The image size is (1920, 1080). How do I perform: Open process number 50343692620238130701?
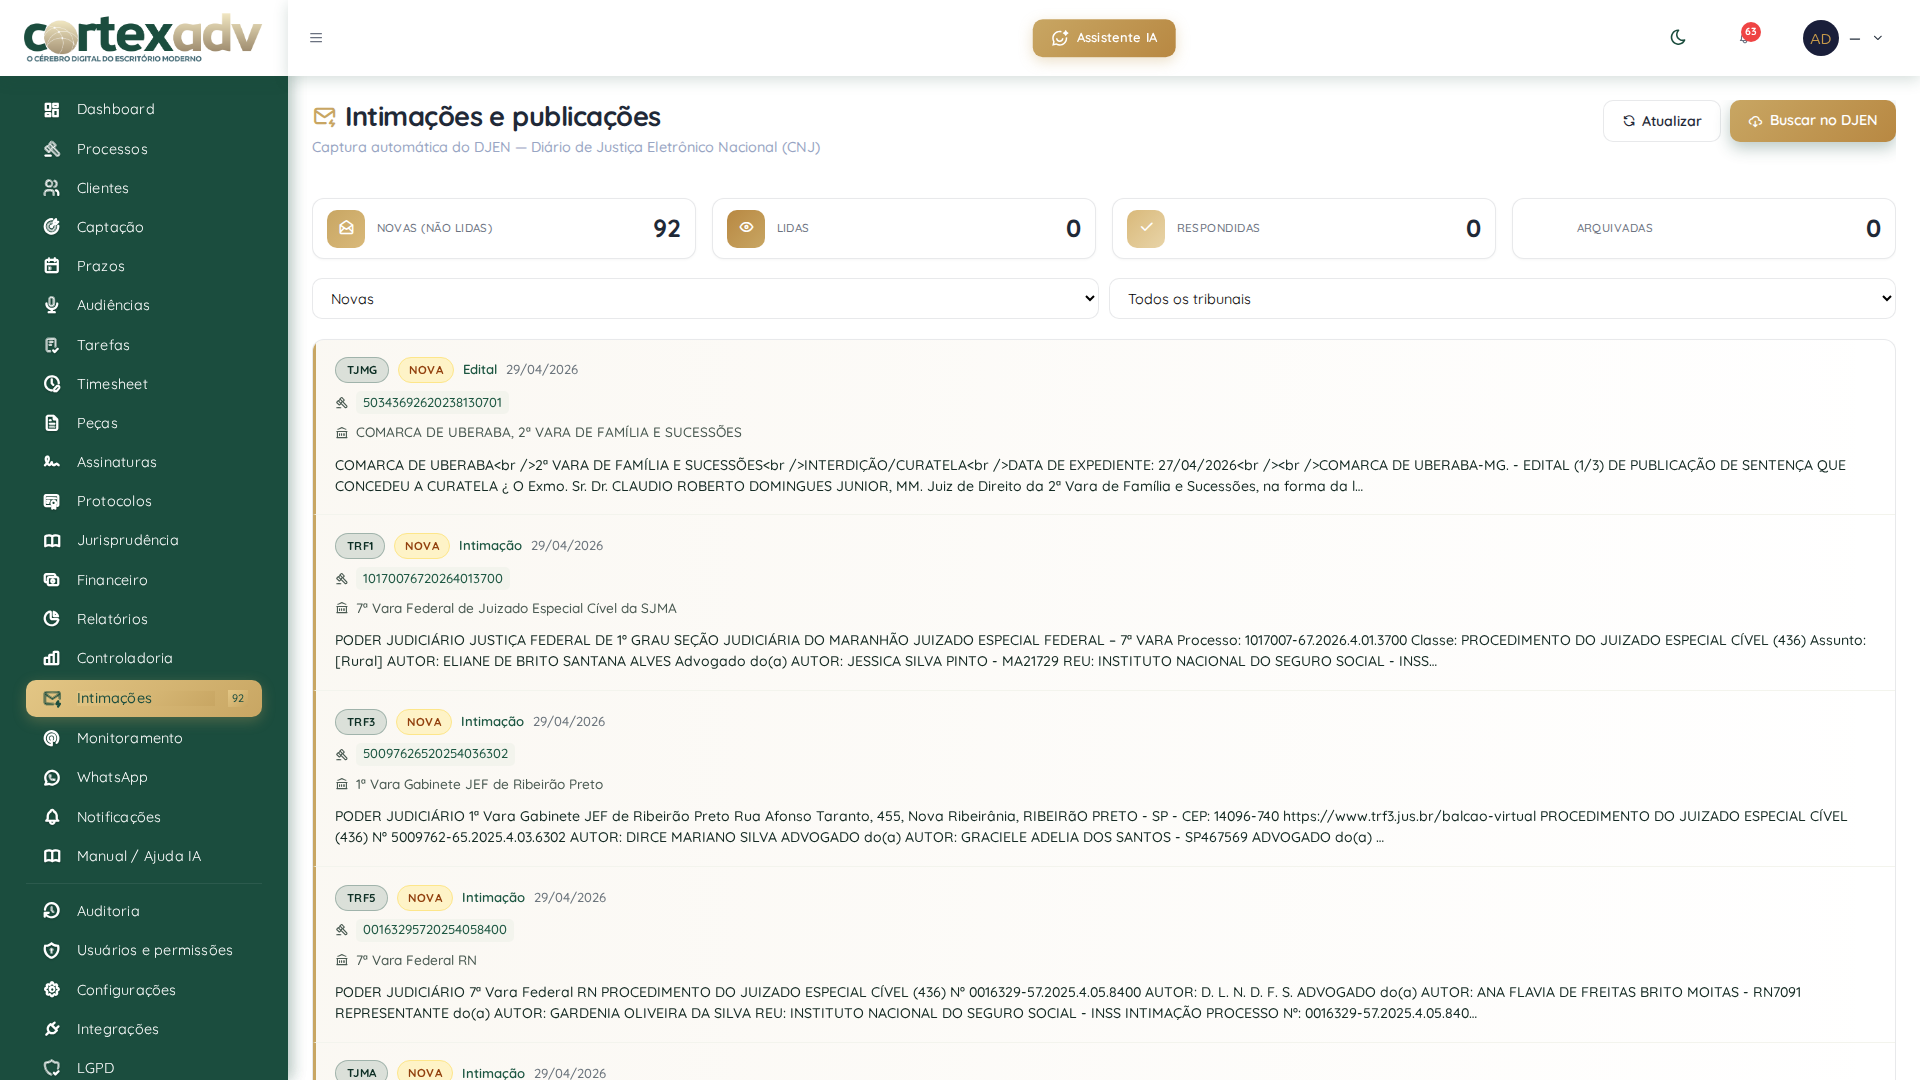pyautogui.click(x=432, y=403)
